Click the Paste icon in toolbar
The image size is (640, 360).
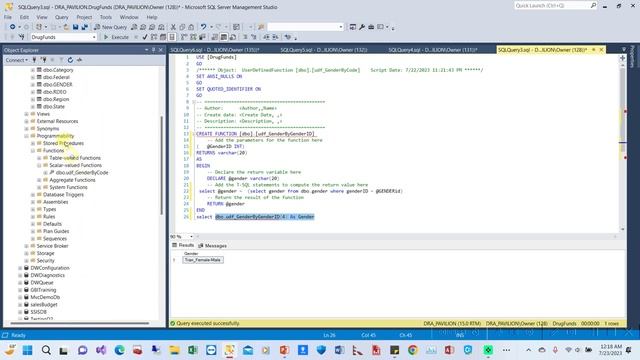click(x=191, y=27)
